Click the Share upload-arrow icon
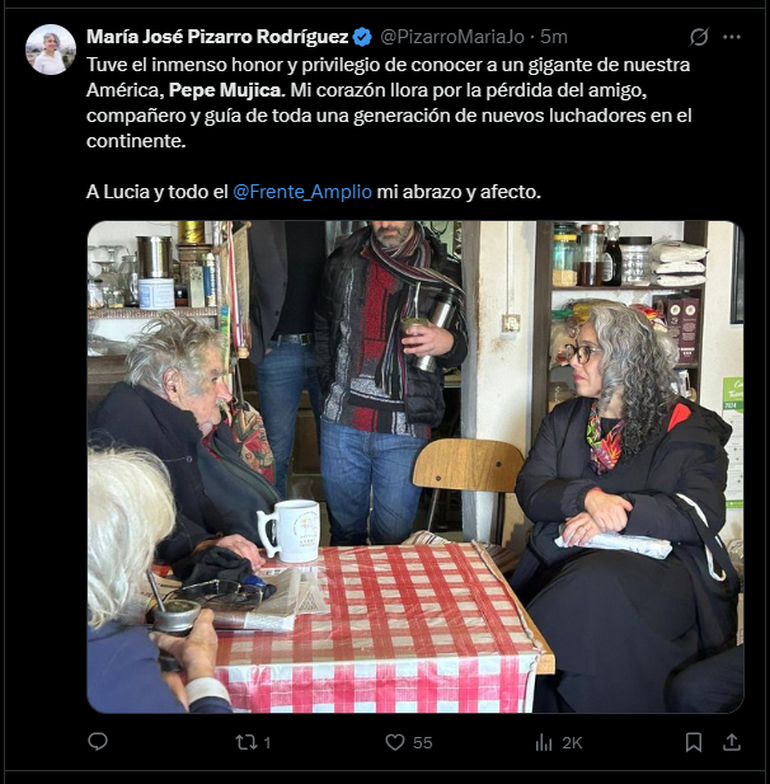The width and height of the screenshot is (770, 784). [732, 742]
